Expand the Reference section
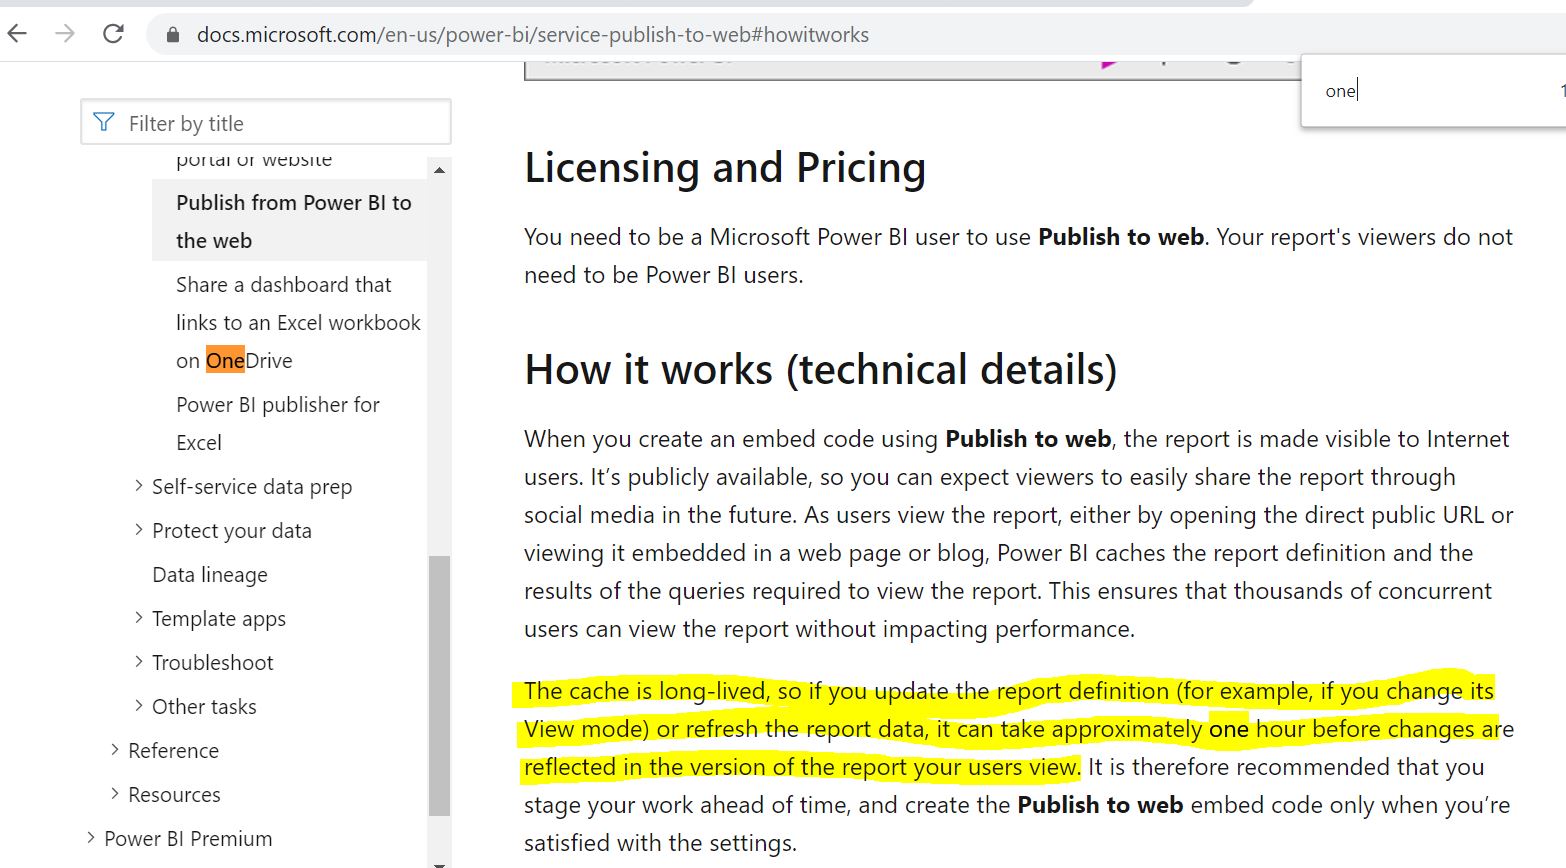The height and width of the screenshot is (868, 1566). 173,751
